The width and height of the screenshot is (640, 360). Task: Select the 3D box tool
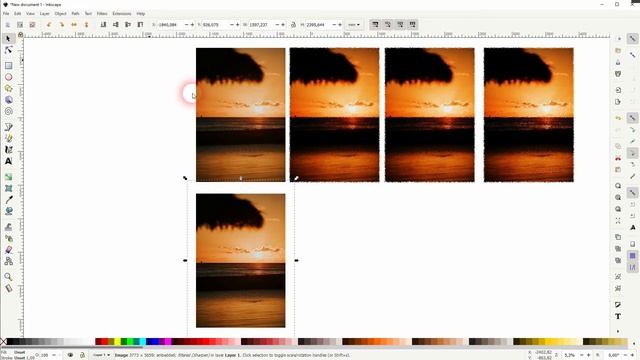pos(8,100)
